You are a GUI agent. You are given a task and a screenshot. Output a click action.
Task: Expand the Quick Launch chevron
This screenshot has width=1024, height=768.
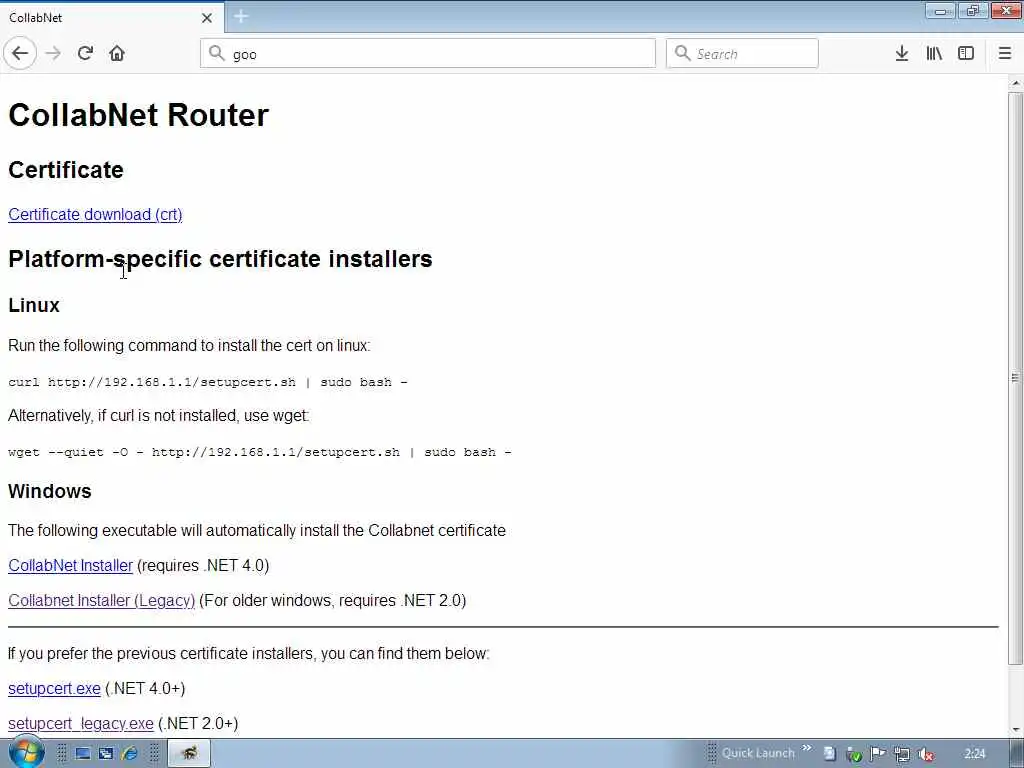[807, 748]
